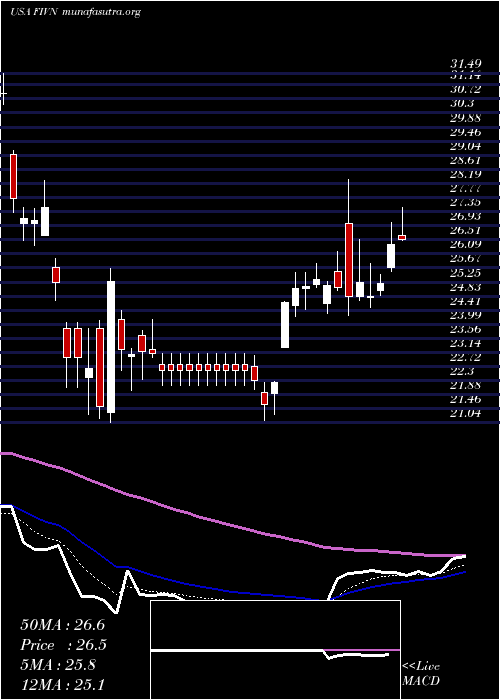Viewport: 500px width, 700px height.
Task: Select the 12MA : 25.1 readout
Action: point(62,685)
